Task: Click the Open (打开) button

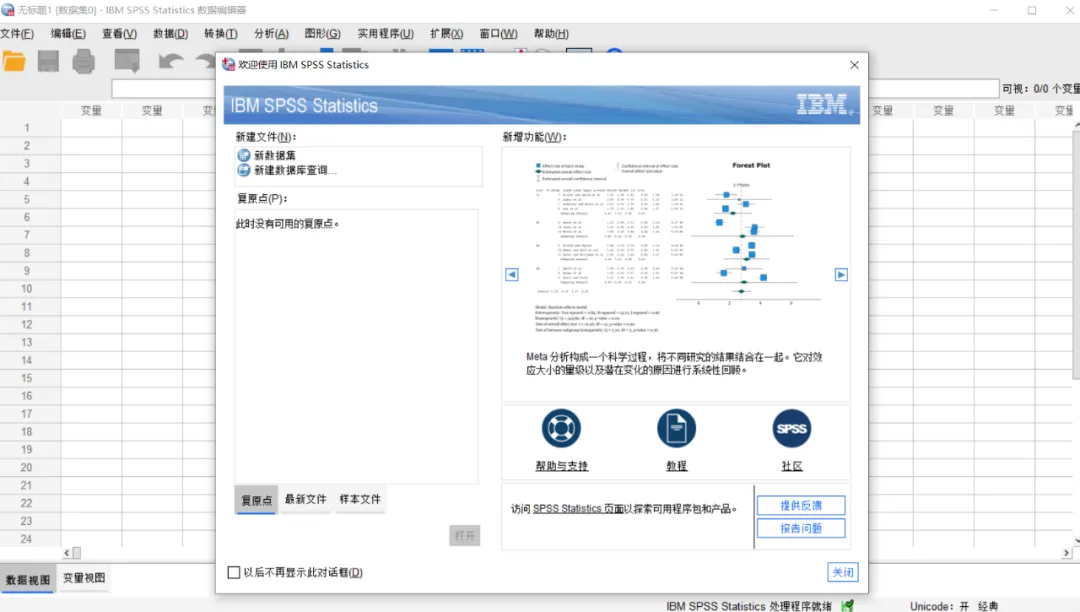Action: point(464,536)
